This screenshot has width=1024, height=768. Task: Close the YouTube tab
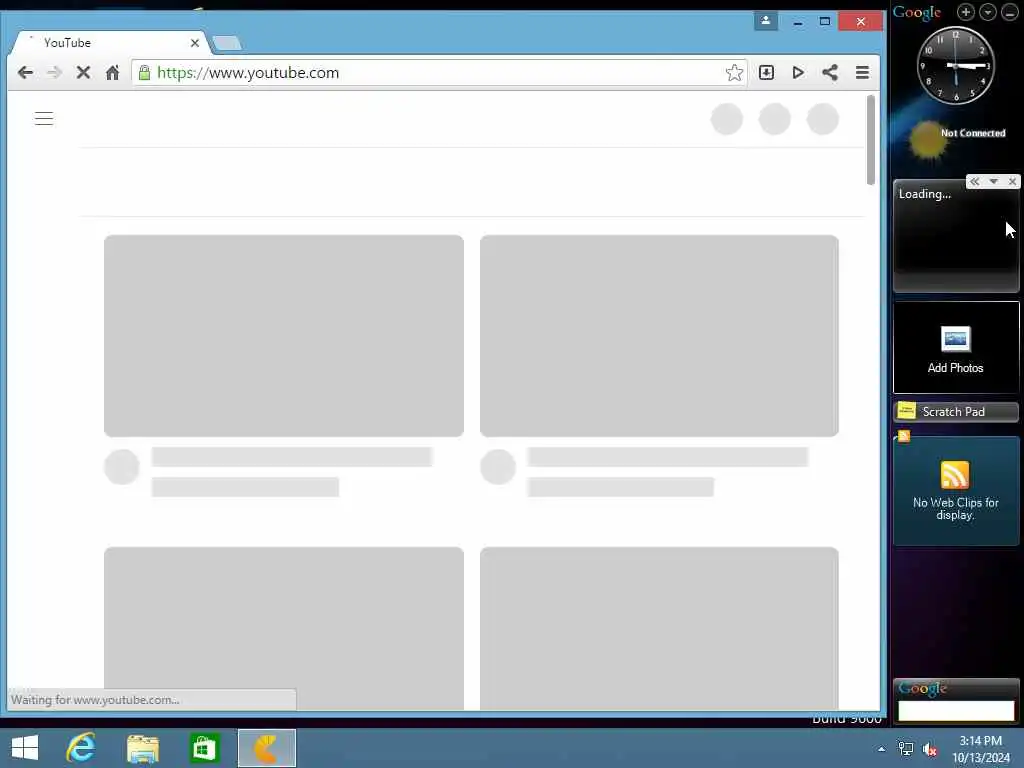click(x=195, y=43)
